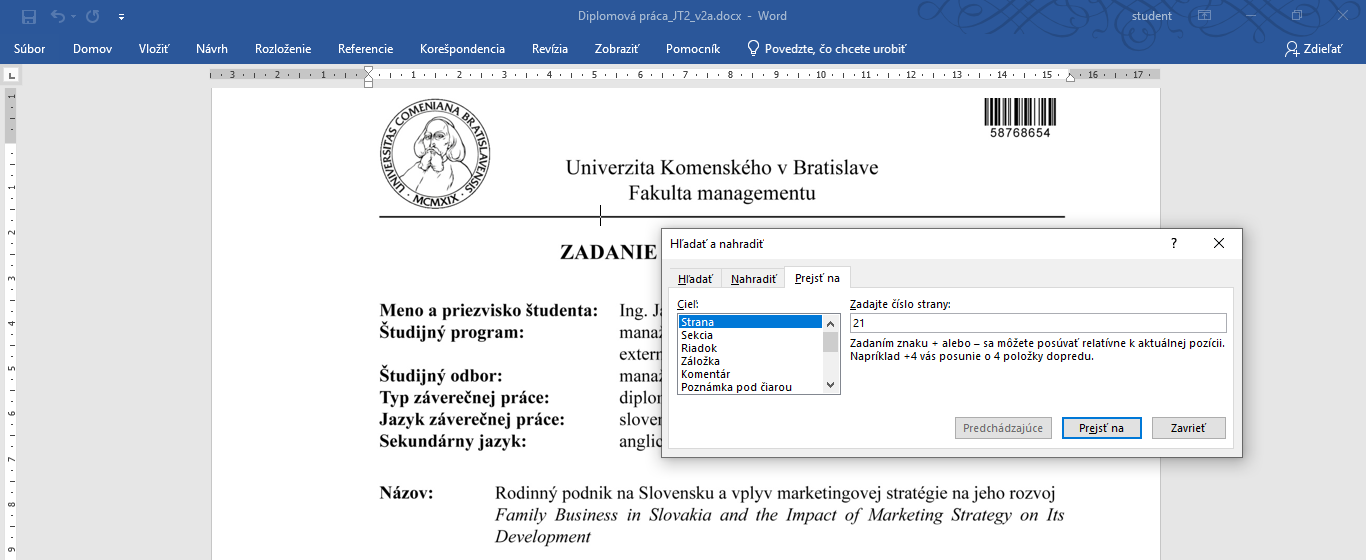The width and height of the screenshot is (1366, 560).
Task: Open the Návrh ribbon tab
Action: pyautogui.click(x=212, y=48)
